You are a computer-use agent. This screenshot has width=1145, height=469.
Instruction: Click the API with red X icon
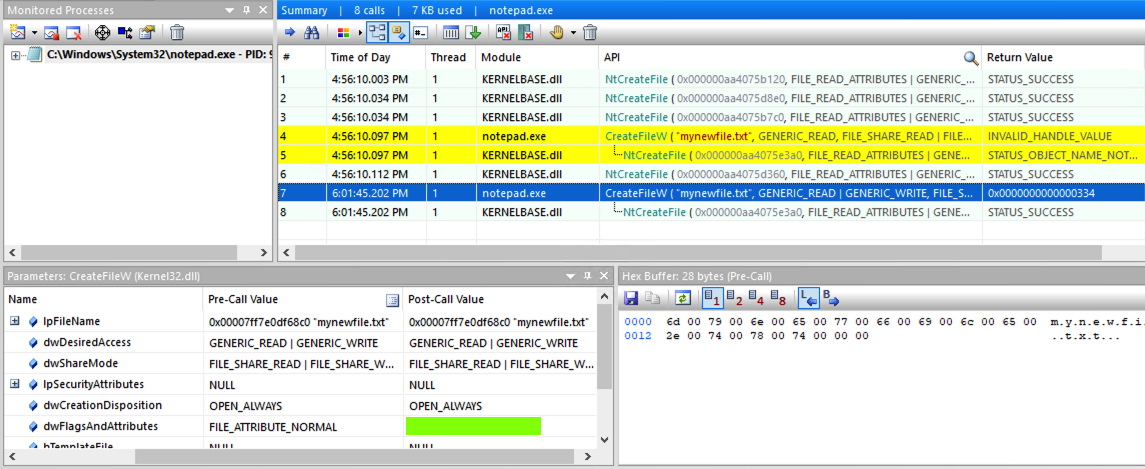tap(503, 32)
